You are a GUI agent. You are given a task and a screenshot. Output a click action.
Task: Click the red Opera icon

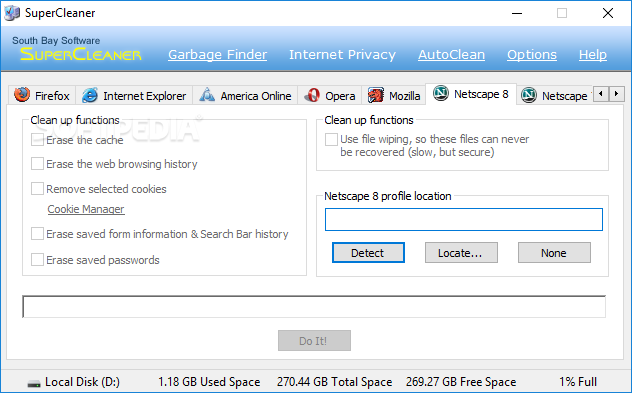312,96
